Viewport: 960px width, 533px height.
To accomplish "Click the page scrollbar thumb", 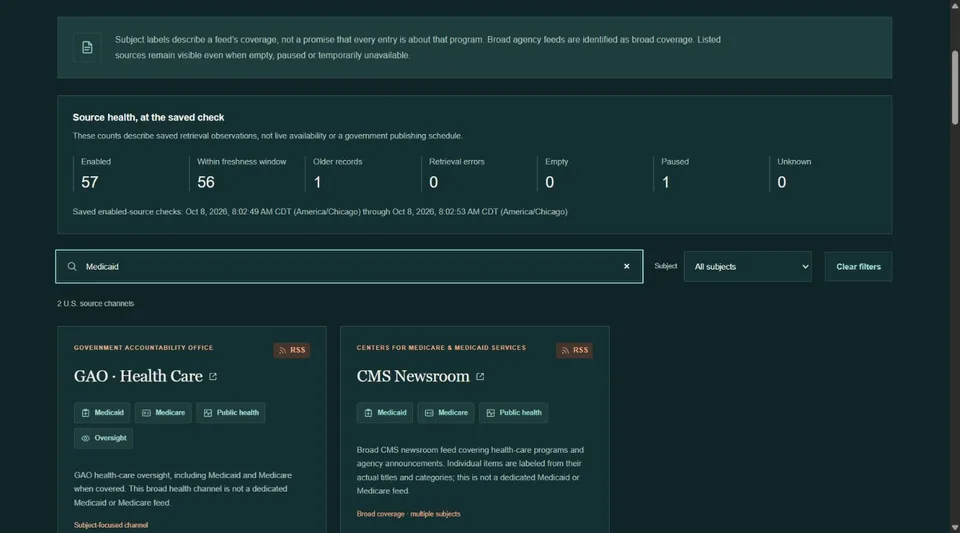I will click(x=954, y=88).
